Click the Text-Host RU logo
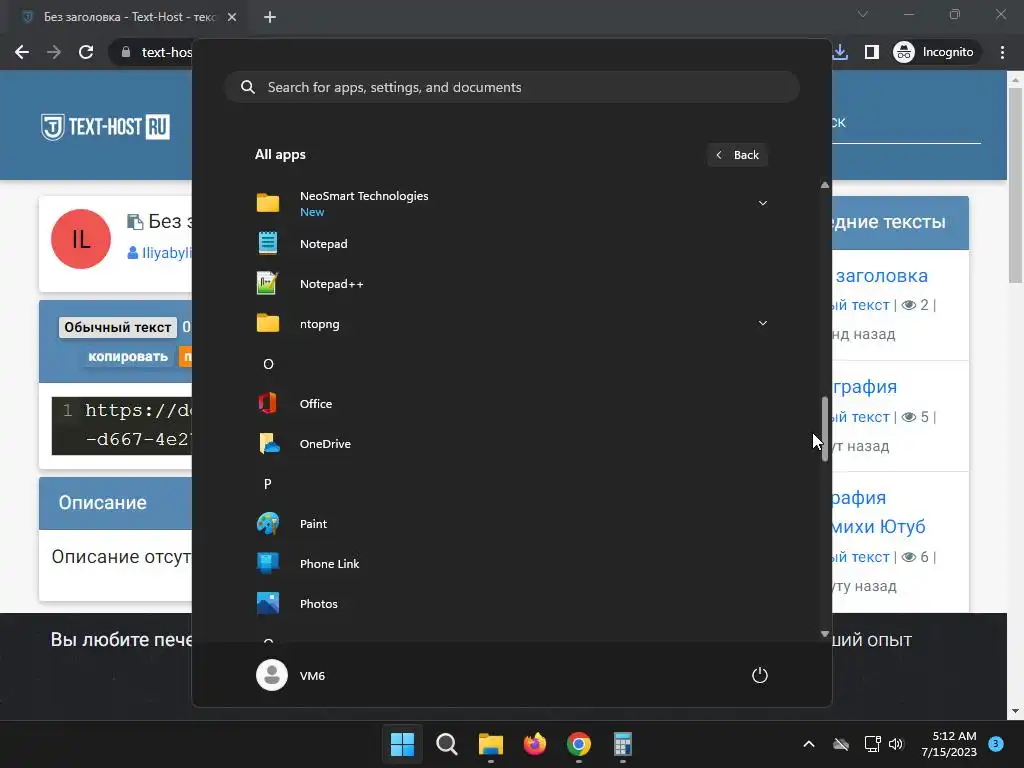This screenshot has height=768, width=1024. click(x=105, y=127)
